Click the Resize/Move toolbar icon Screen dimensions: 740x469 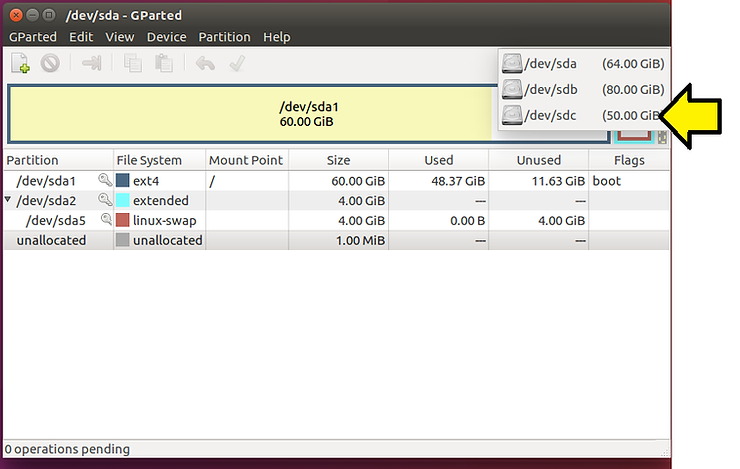point(93,64)
